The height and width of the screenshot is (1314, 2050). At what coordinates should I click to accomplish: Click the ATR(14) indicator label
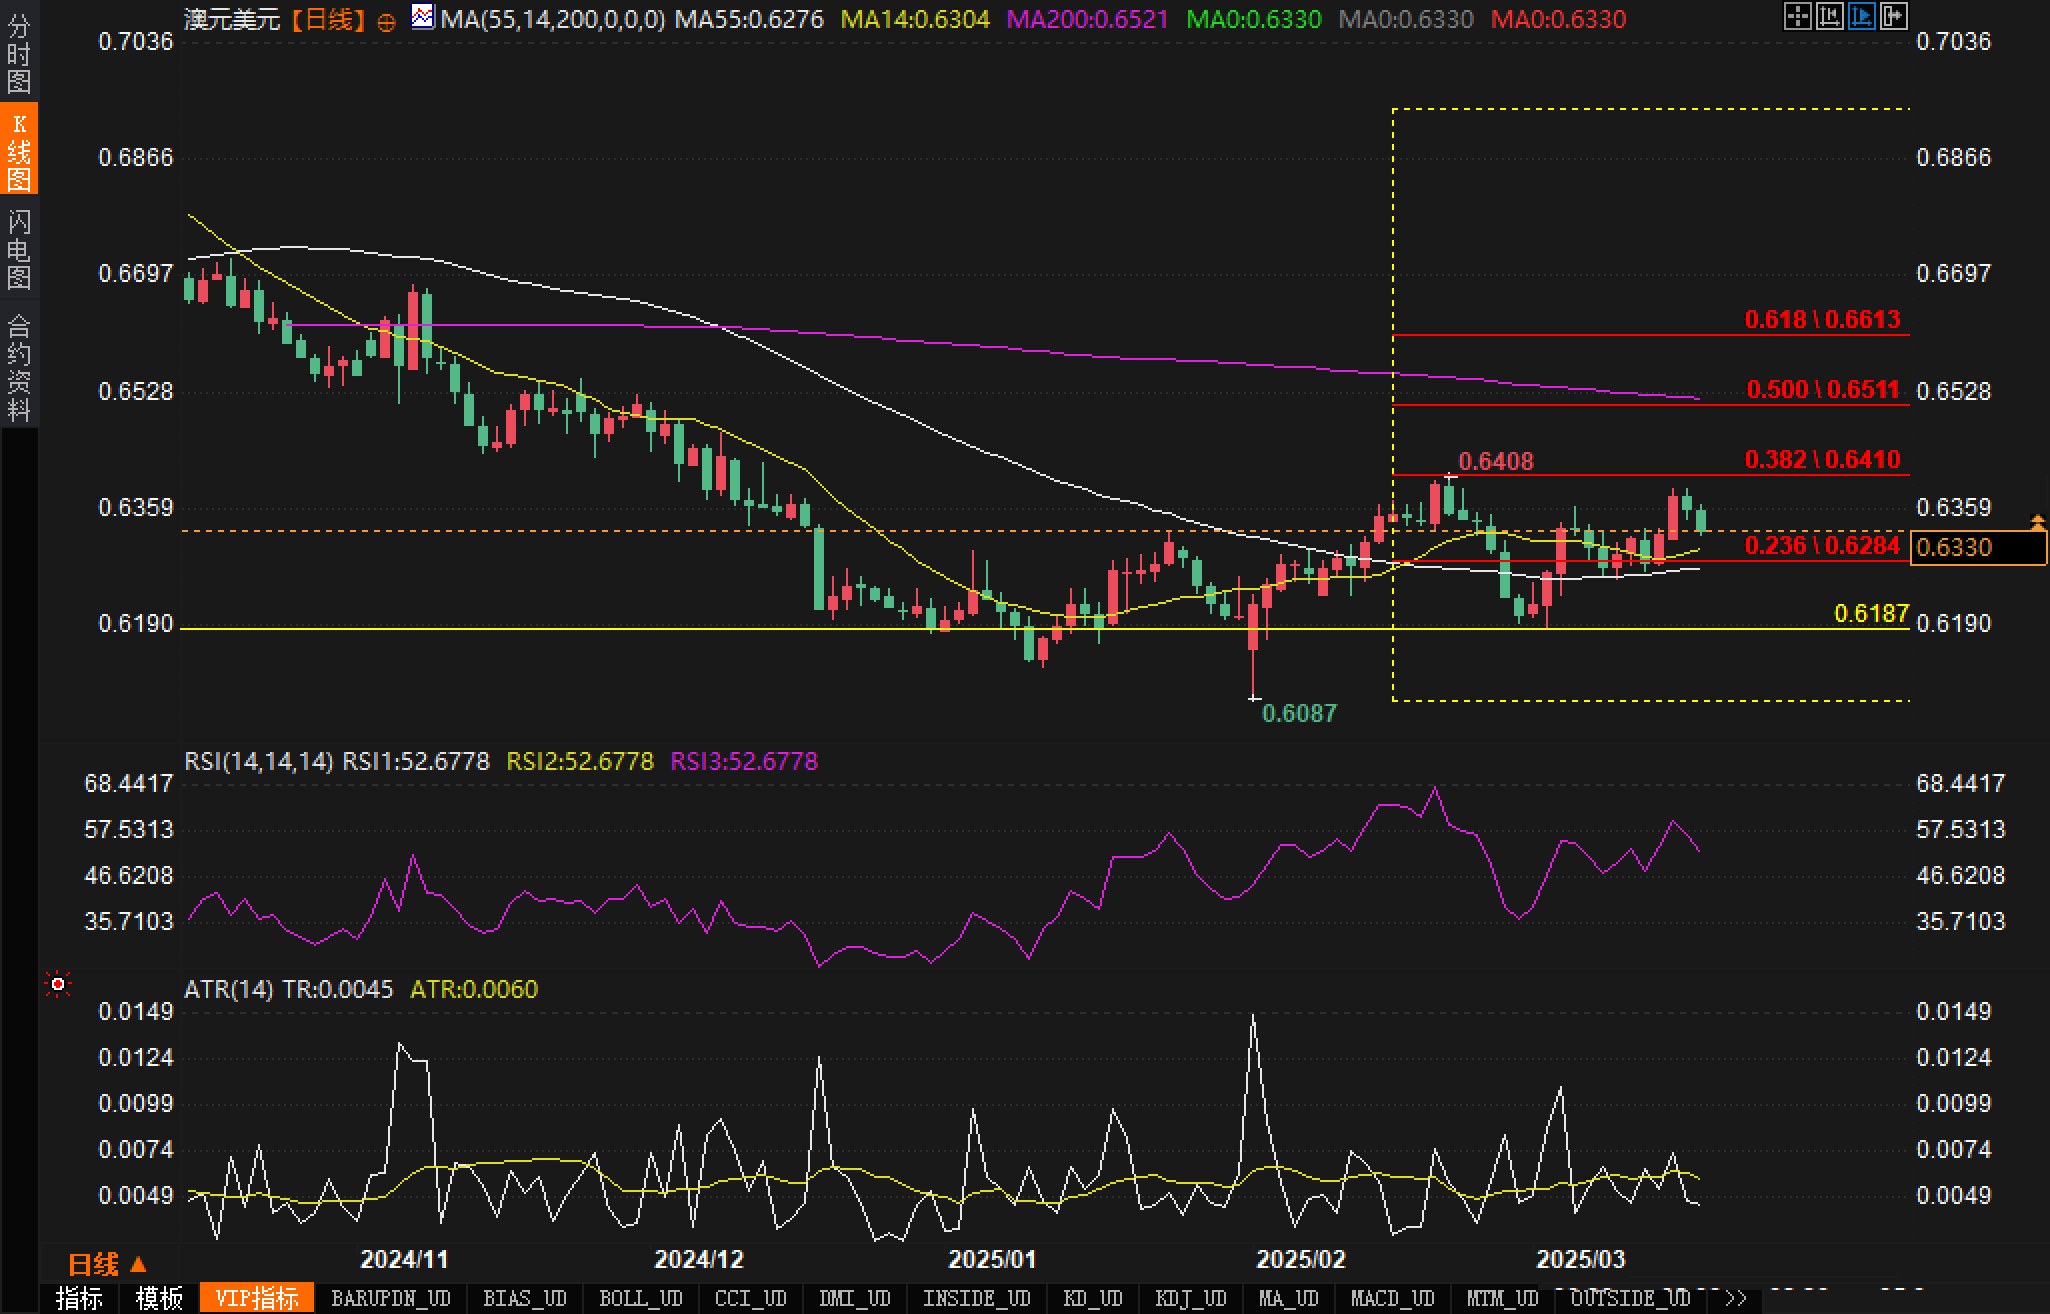(x=229, y=989)
